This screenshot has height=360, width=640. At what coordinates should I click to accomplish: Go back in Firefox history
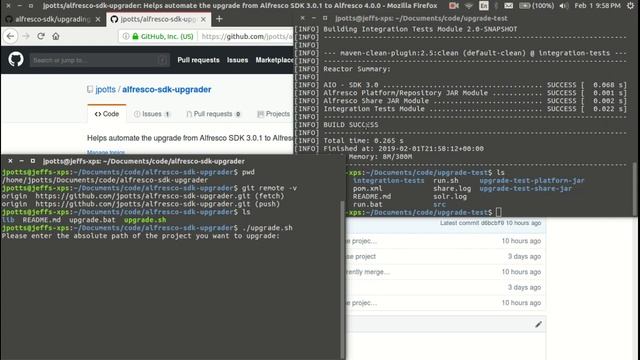pos(10,36)
